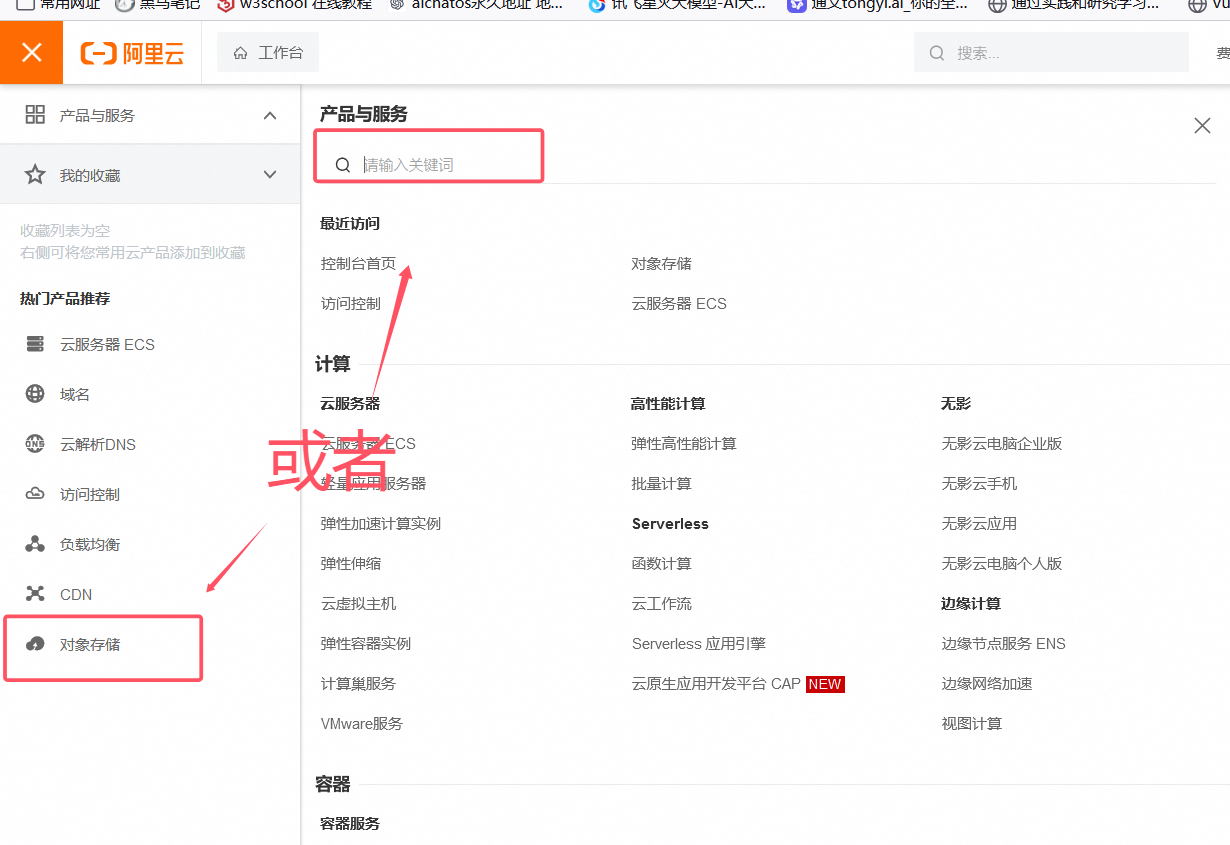This screenshot has height=845, width=1230.
Task: Open 访问控制 under recent visits
Action: click(350, 304)
